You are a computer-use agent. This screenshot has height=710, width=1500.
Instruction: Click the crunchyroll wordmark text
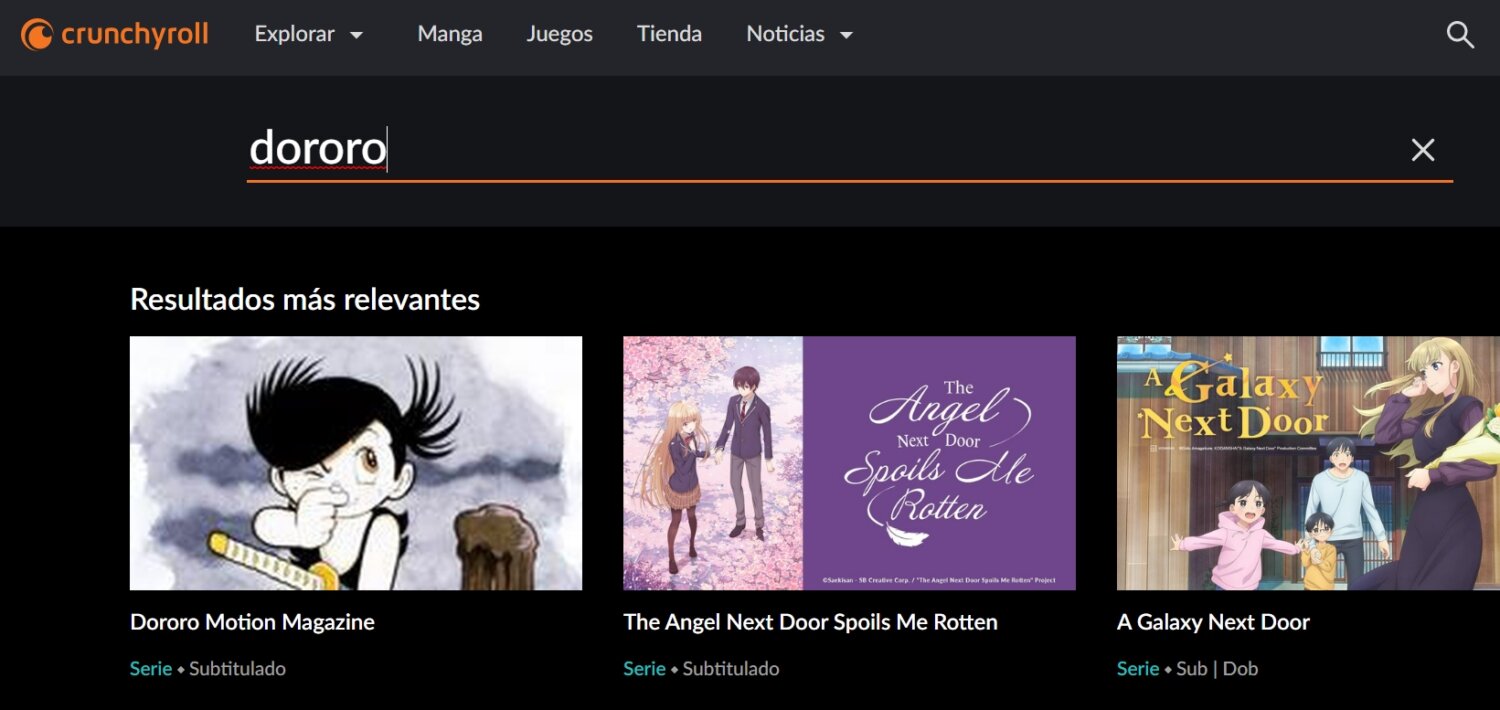pos(135,35)
